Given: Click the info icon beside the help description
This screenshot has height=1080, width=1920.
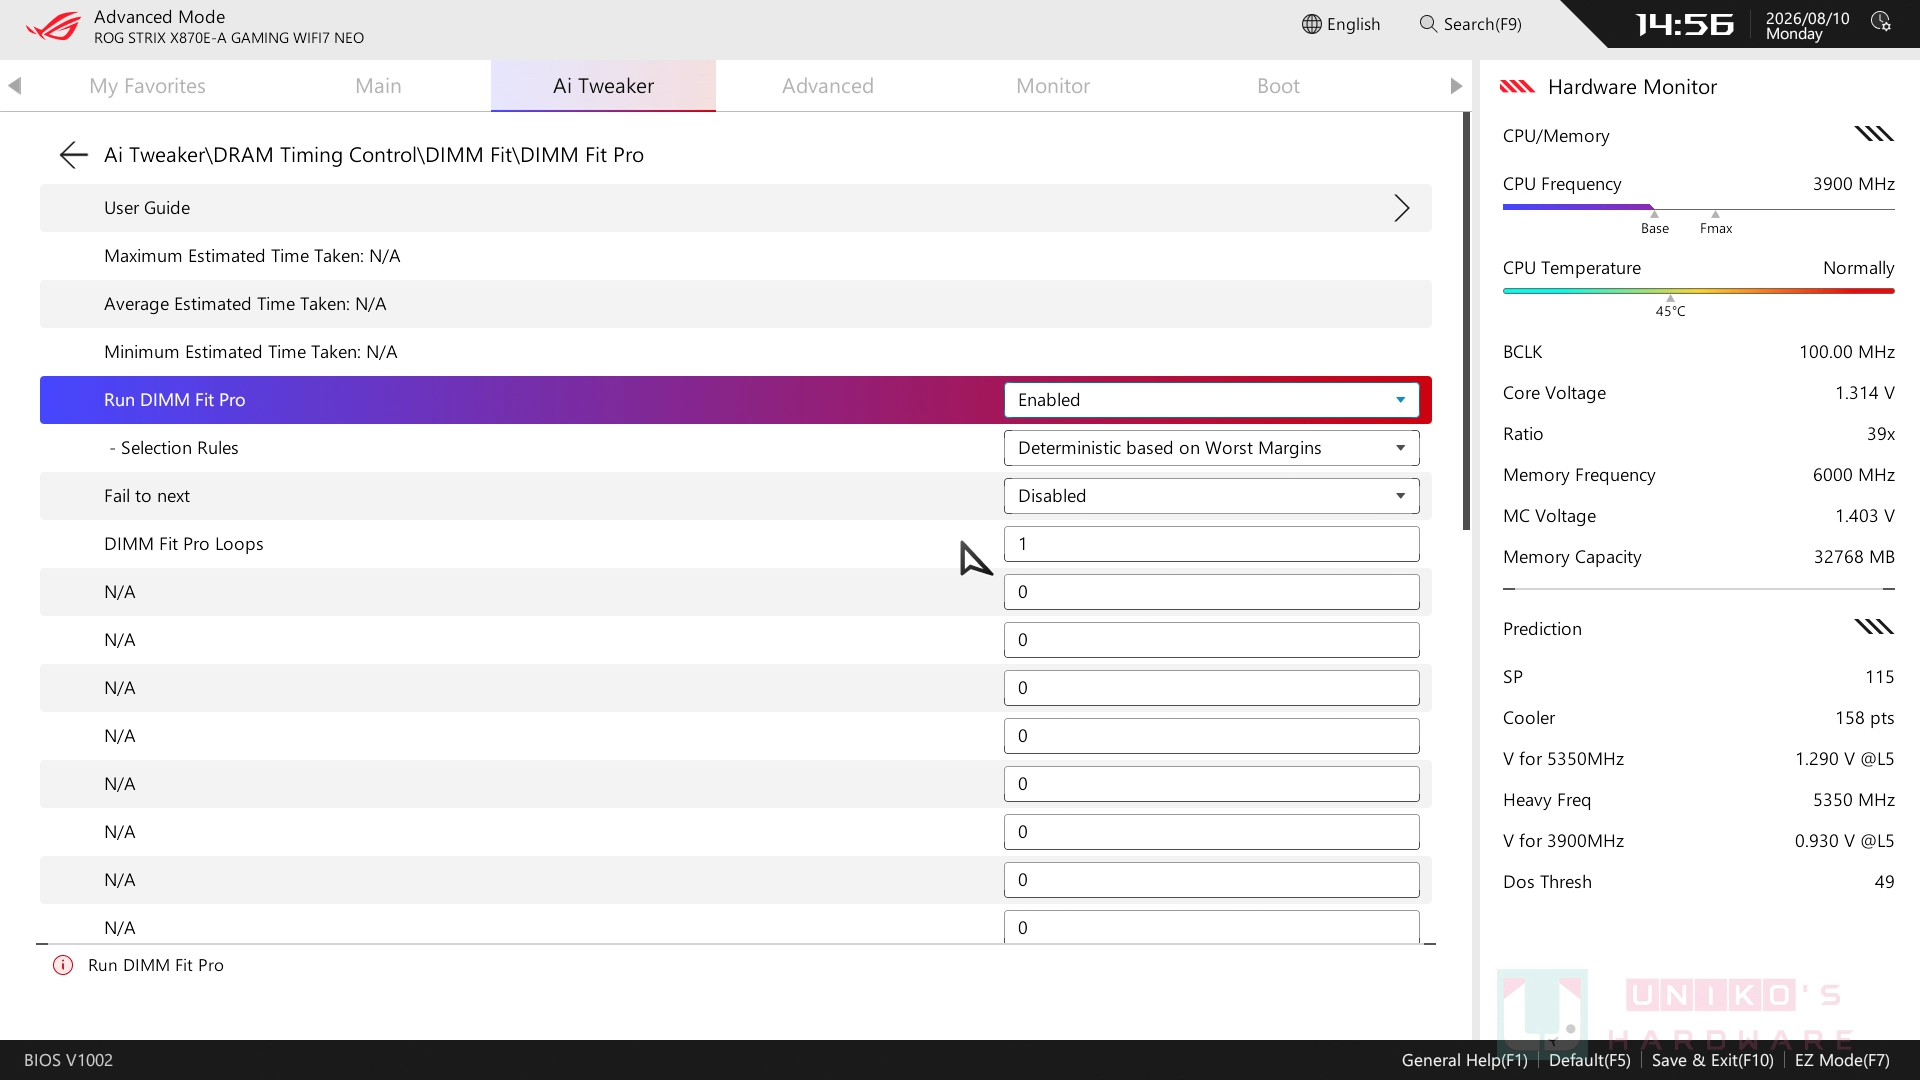Looking at the screenshot, I should tap(63, 965).
